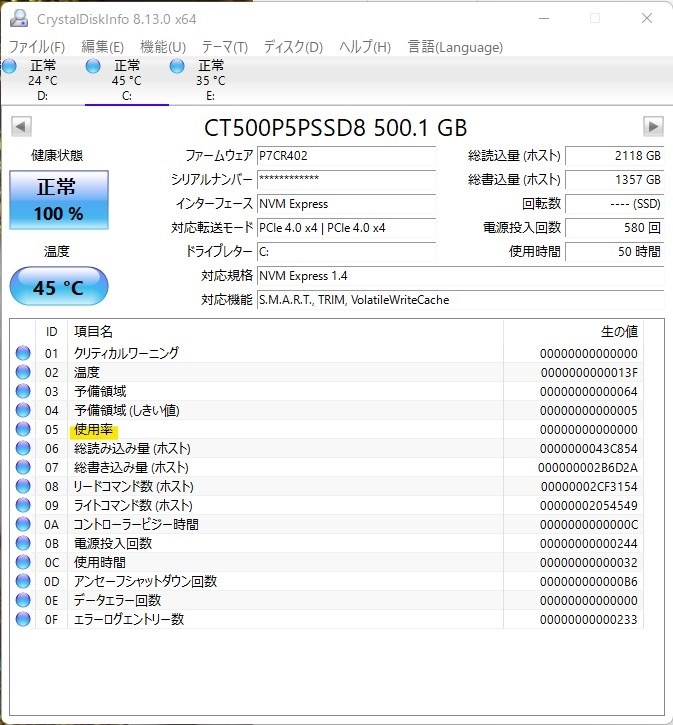Select raw value 0000002054549
Screen dimensions: 673x725
[589, 505]
